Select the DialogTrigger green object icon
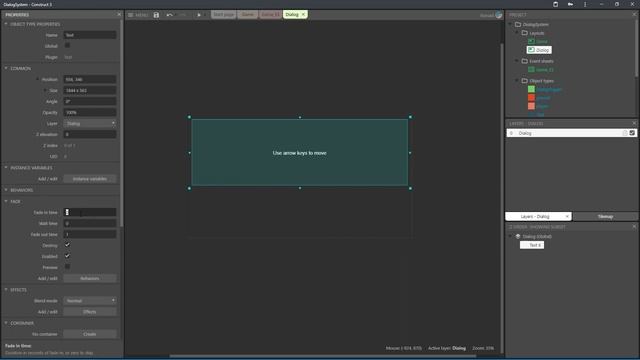 (x=531, y=89)
